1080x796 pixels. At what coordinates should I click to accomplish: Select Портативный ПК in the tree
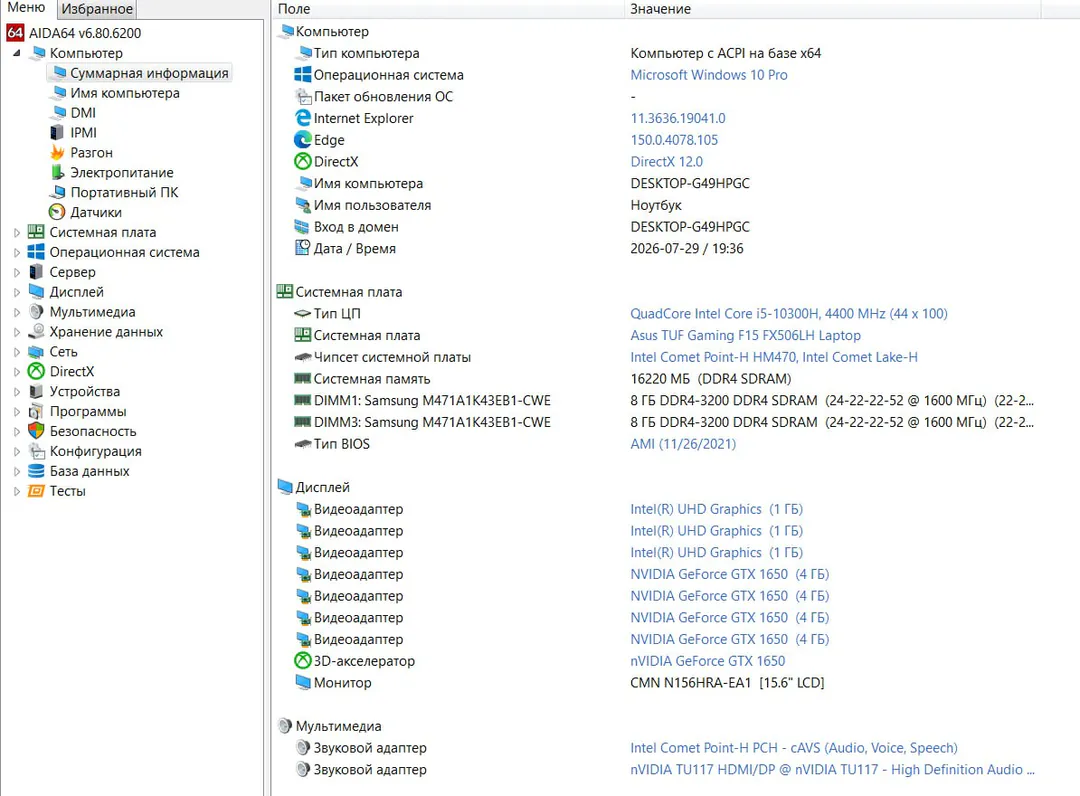click(124, 192)
